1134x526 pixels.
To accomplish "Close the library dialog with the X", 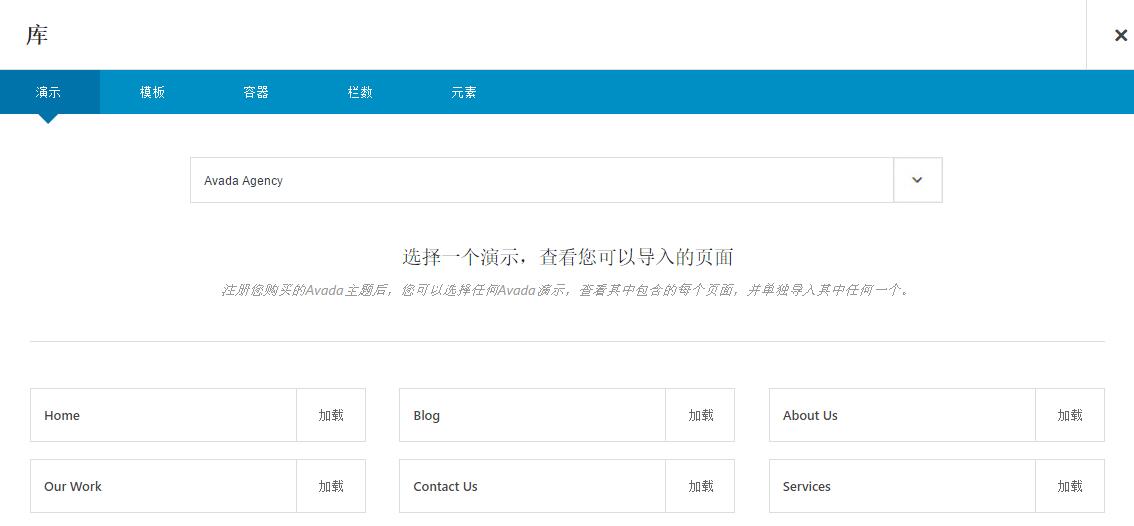I will (x=1120, y=35).
